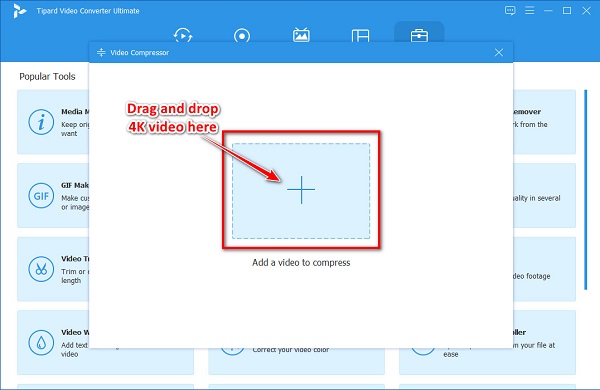Open the Video Watermark droplet icon
The image size is (600, 390).
pyautogui.click(x=41, y=343)
